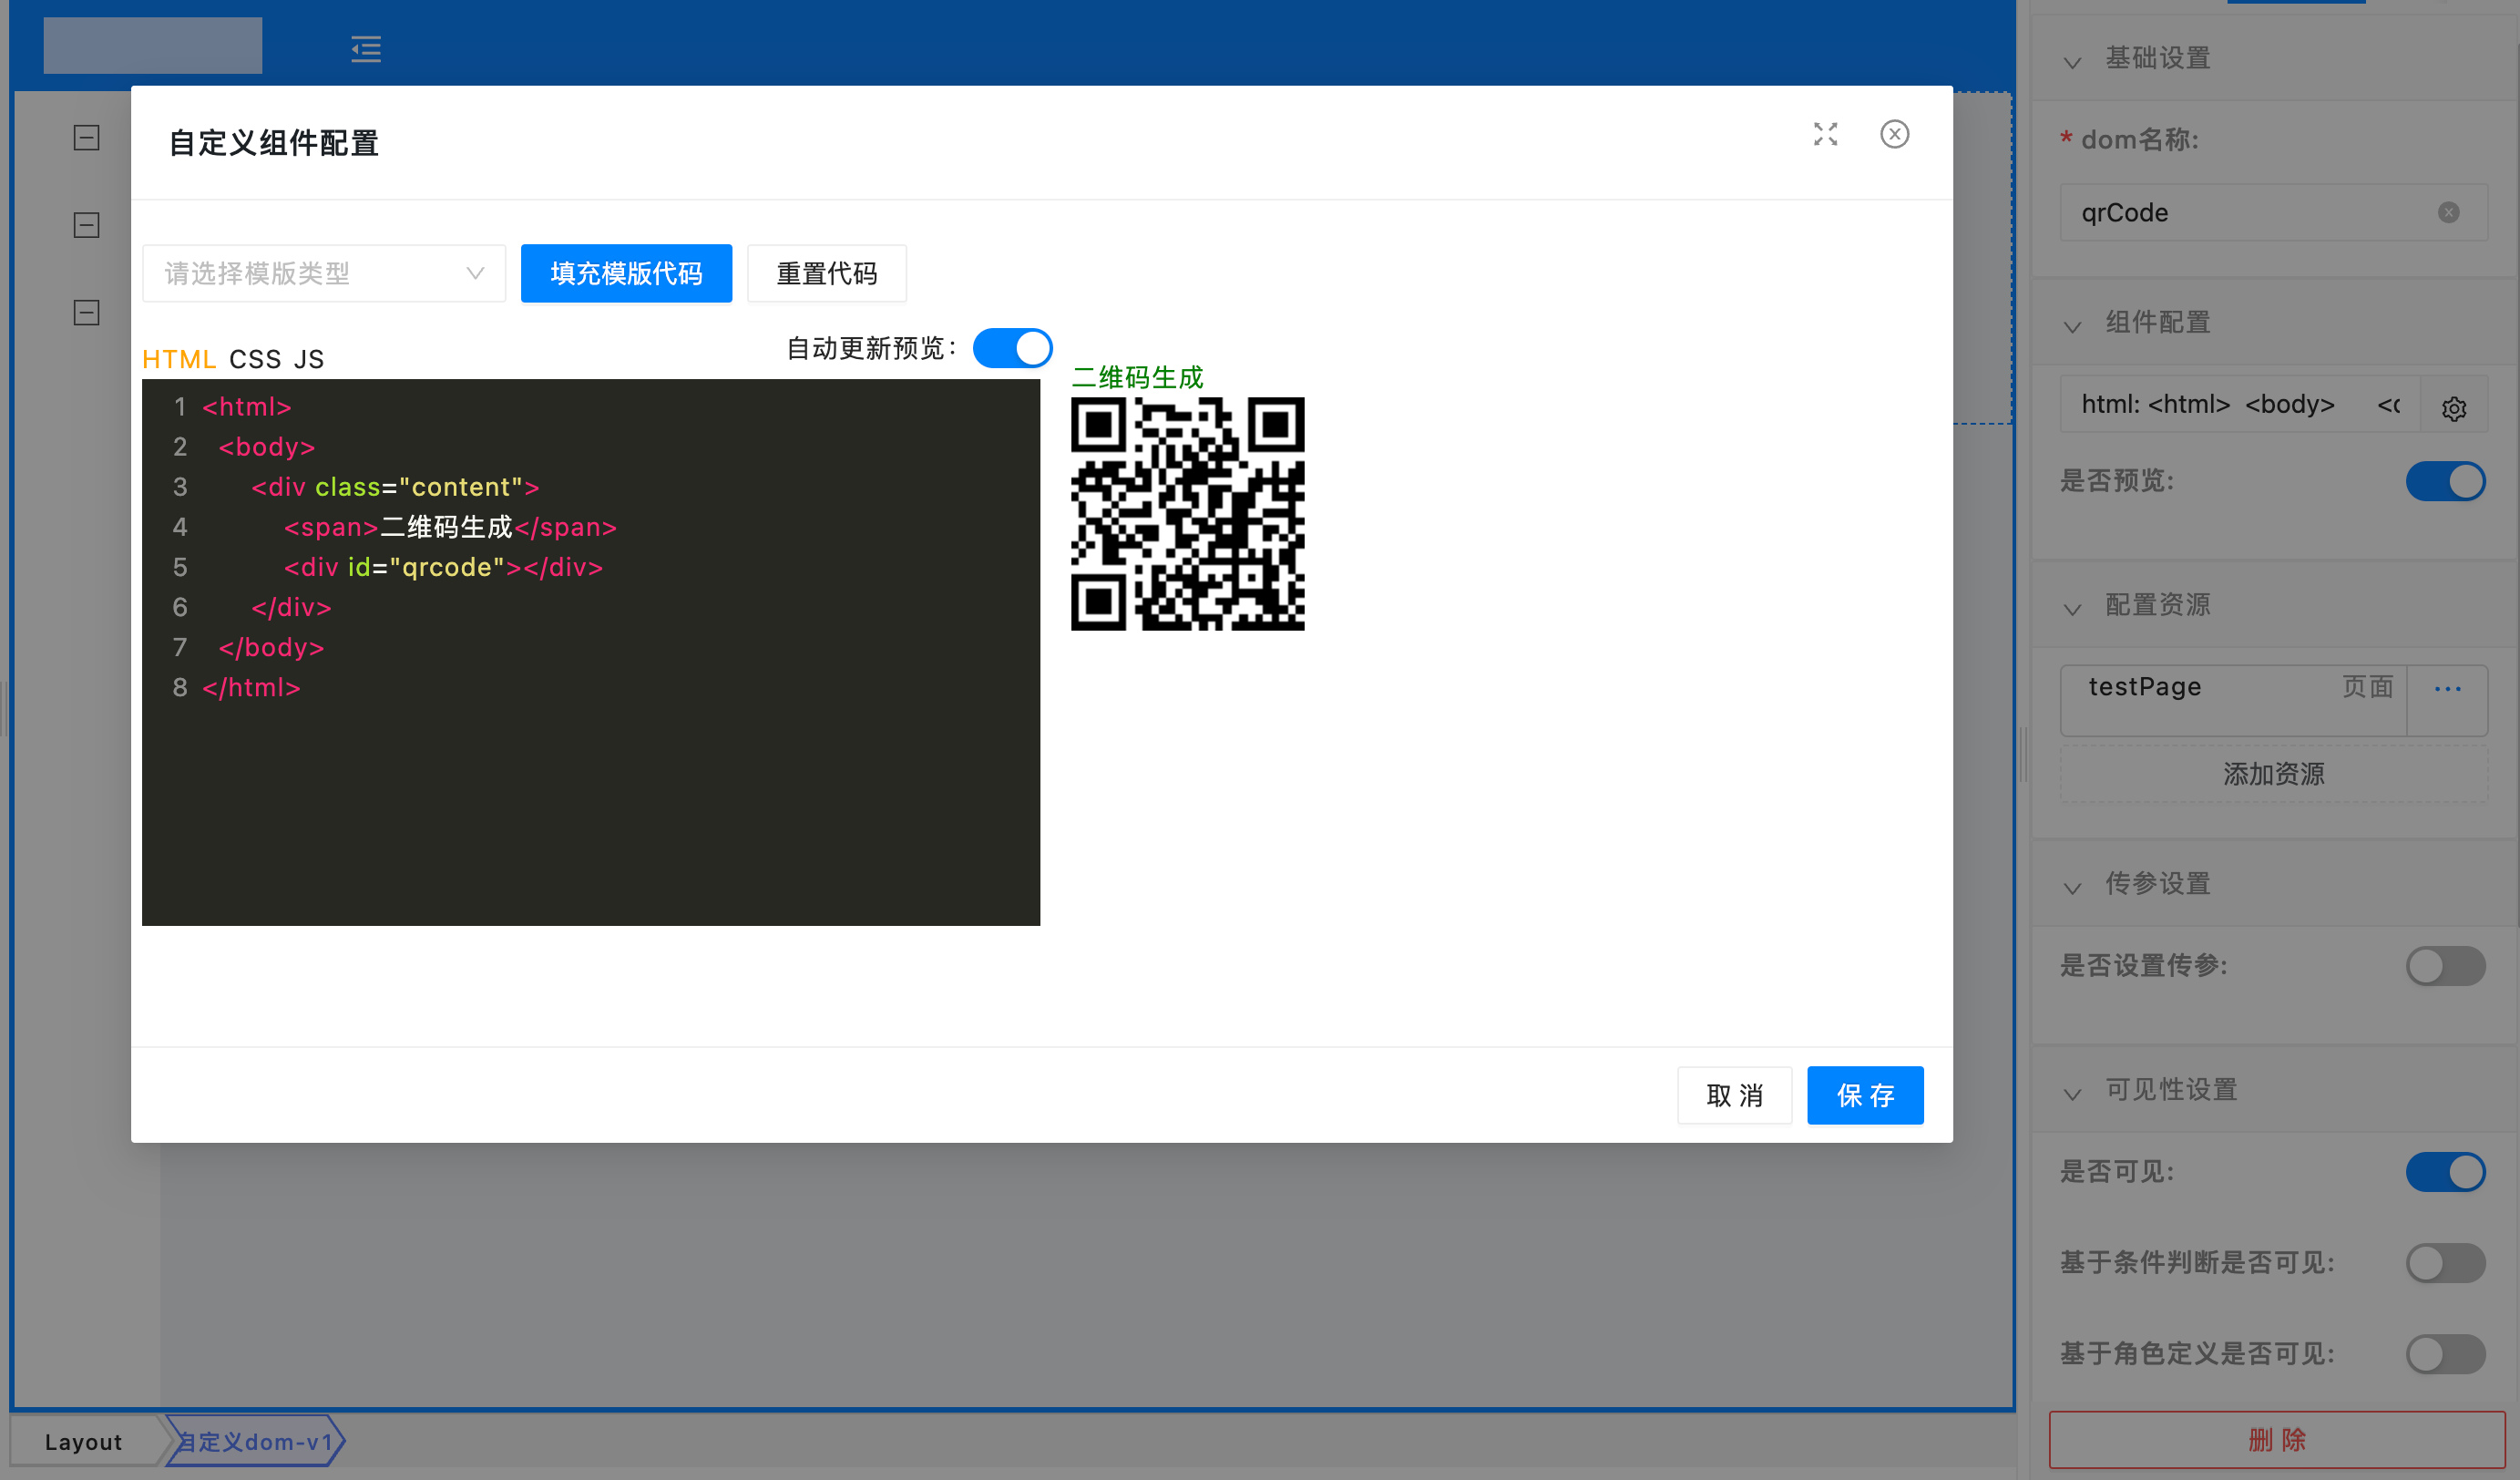Switch to the JS code tab

point(309,359)
